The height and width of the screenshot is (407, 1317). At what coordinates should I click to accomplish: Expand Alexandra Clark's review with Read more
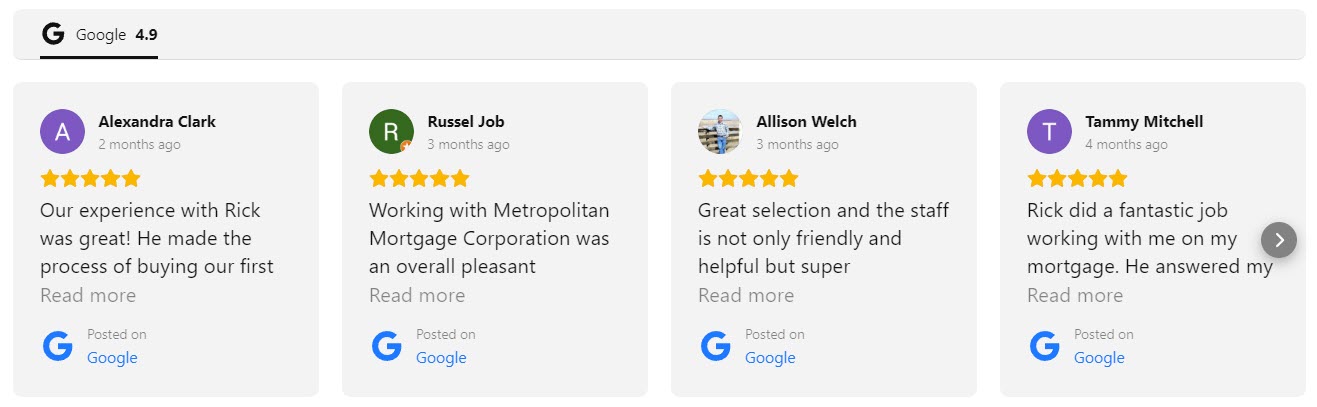click(88, 295)
